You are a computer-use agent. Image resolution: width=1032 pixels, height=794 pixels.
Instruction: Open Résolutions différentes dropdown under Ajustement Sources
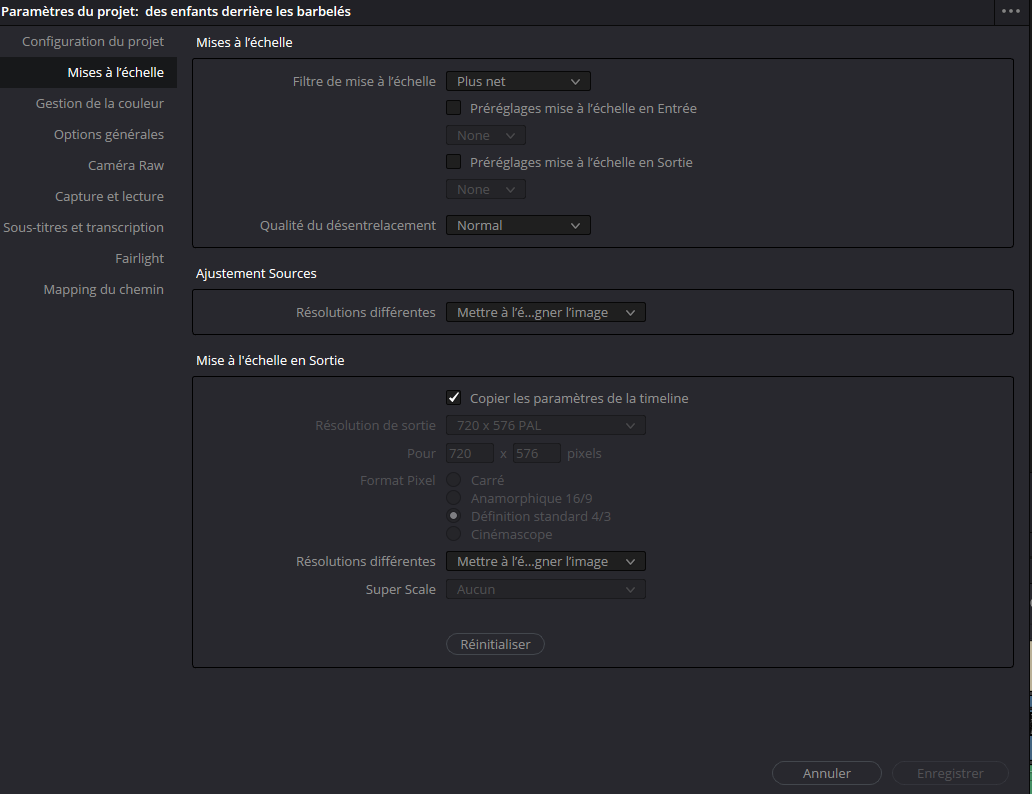click(x=546, y=312)
